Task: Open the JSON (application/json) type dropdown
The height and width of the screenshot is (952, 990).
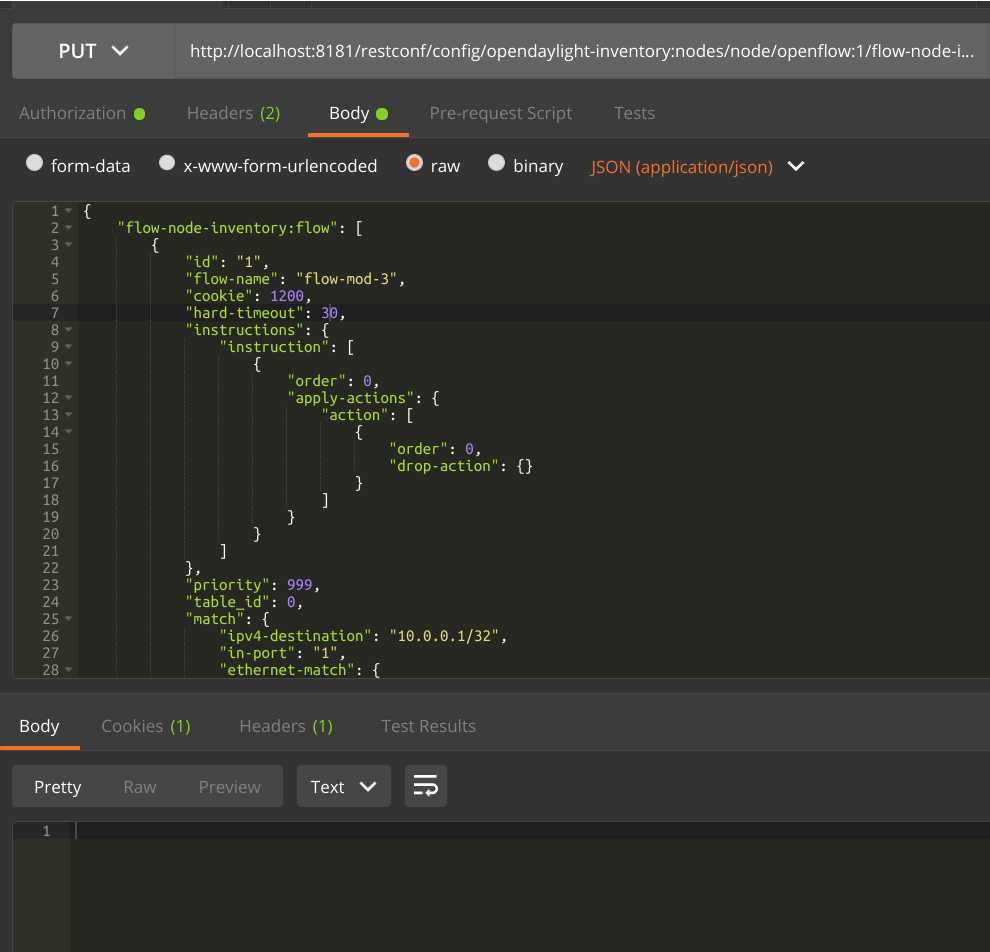Action: coord(697,167)
